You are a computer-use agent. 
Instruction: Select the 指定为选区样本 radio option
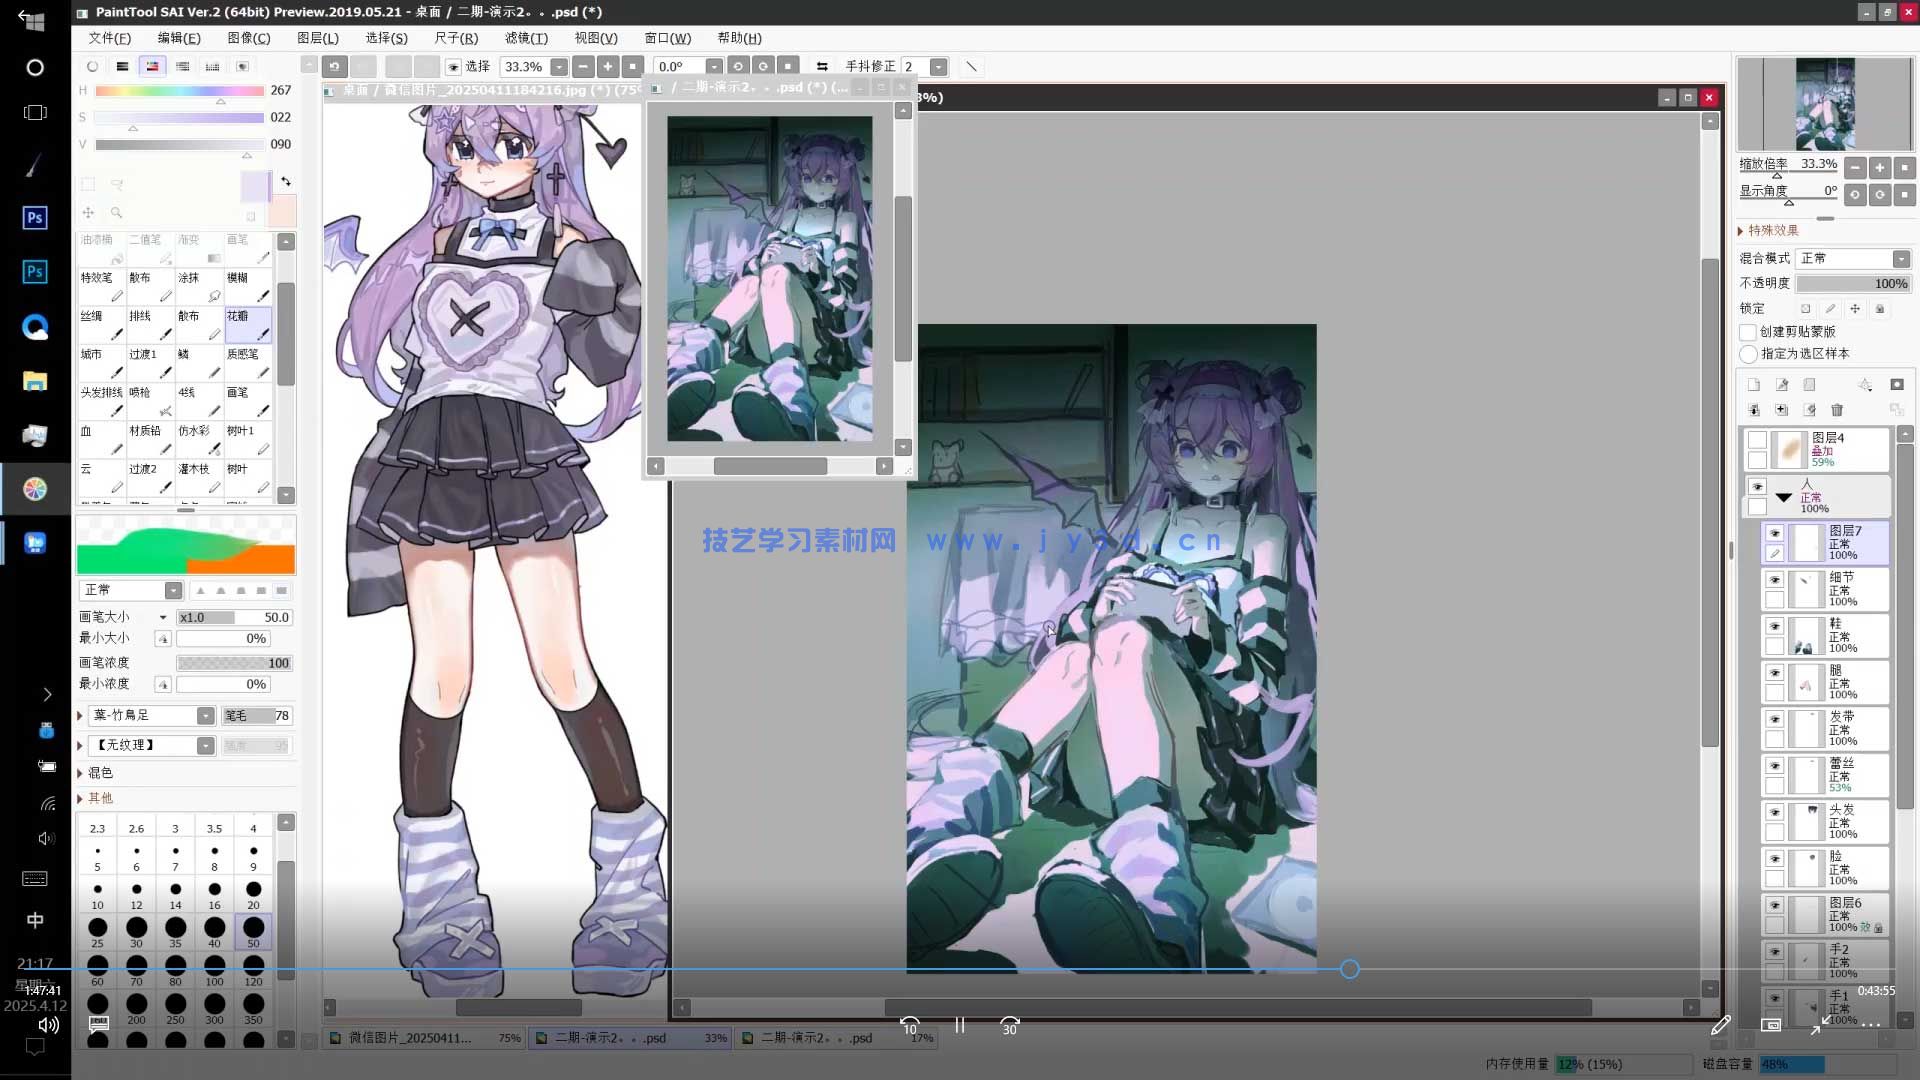coord(1748,354)
